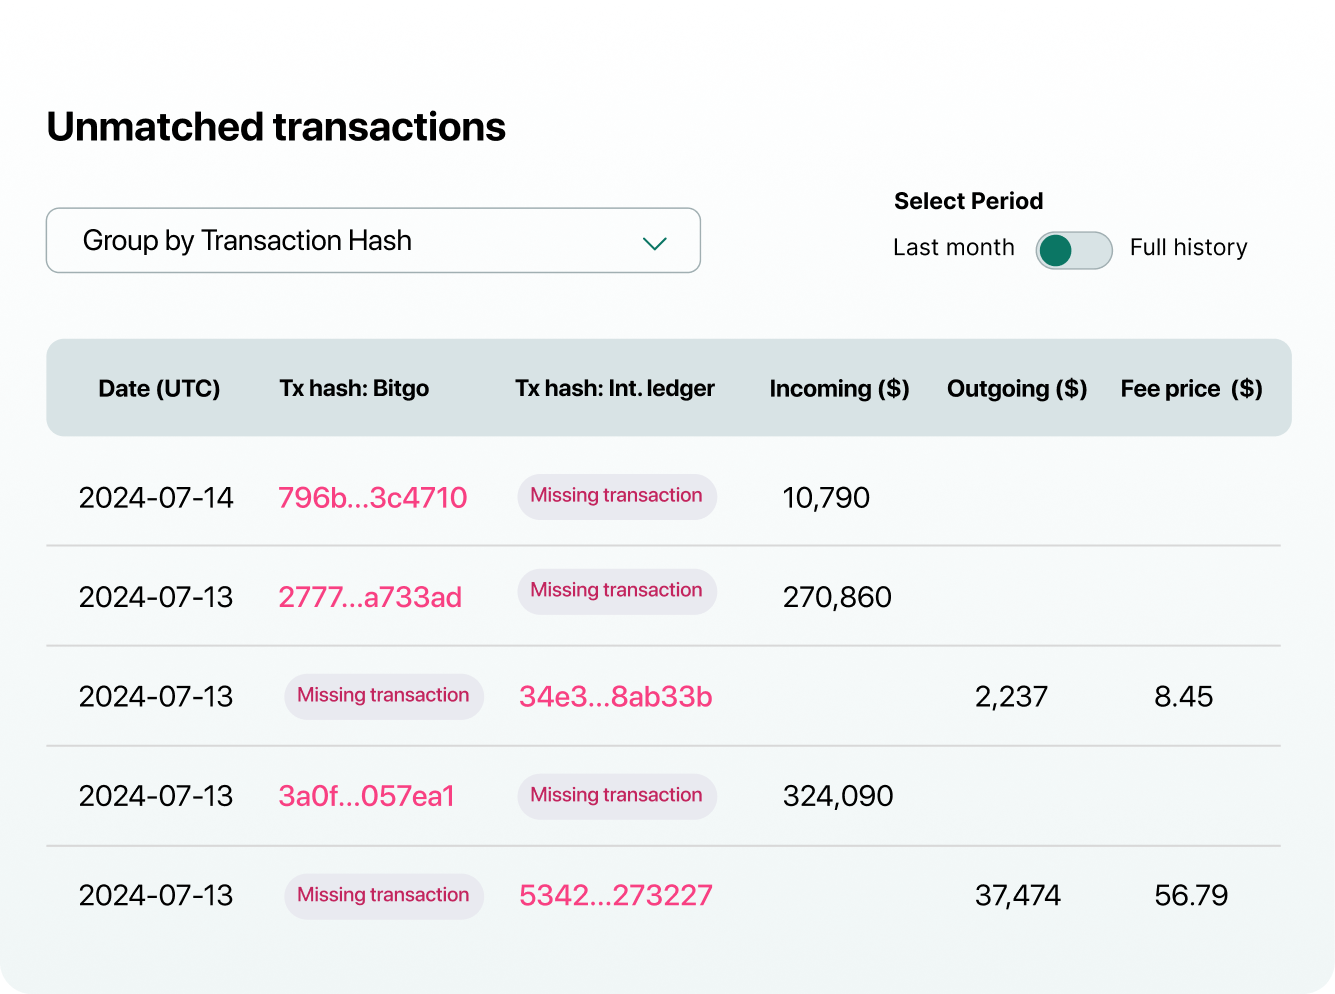Open the Group by Transaction Hash dropdown
Viewport: 1335px width, 994px height.
click(373, 240)
